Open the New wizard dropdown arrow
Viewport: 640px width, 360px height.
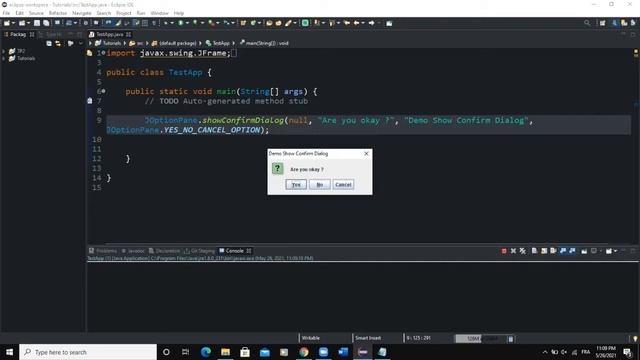(13, 23)
